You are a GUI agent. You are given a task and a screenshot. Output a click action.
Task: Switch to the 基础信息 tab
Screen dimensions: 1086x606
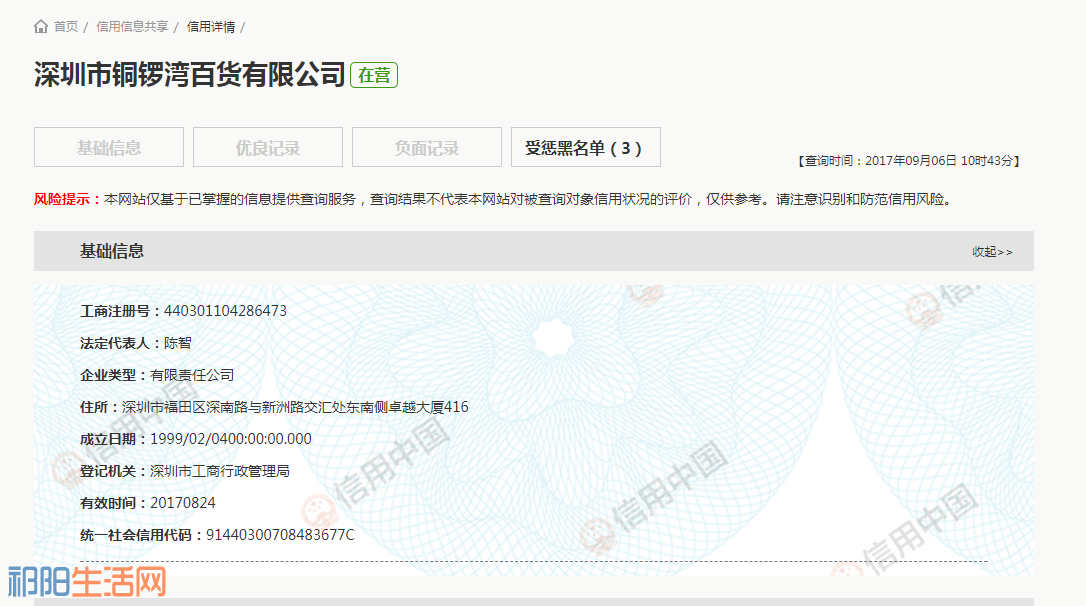[109, 147]
